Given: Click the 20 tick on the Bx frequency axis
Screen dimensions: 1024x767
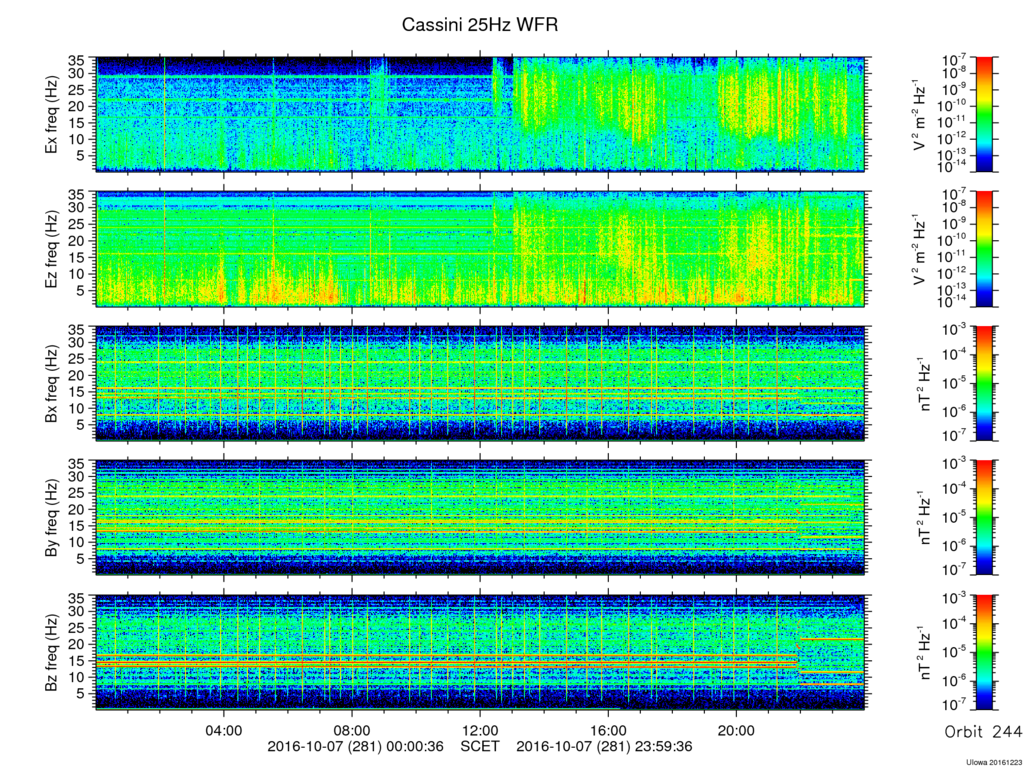Looking at the screenshot, I should click(76, 376).
